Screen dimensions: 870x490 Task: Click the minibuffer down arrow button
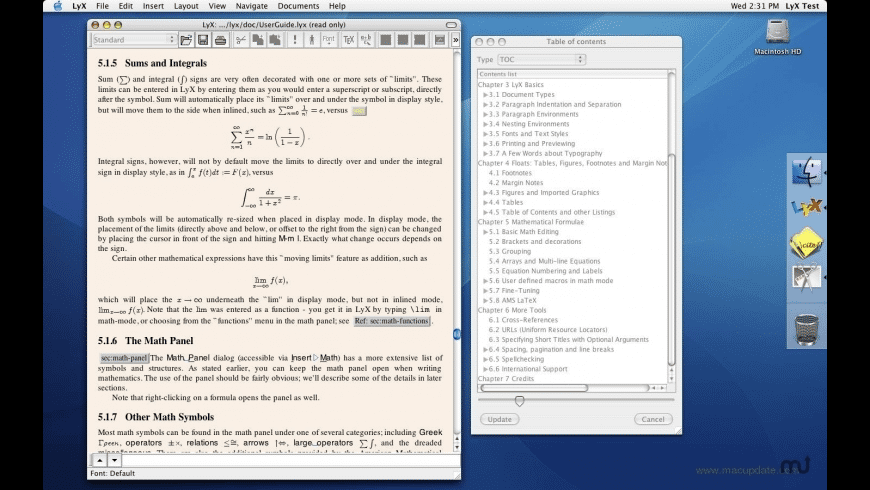[114, 460]
